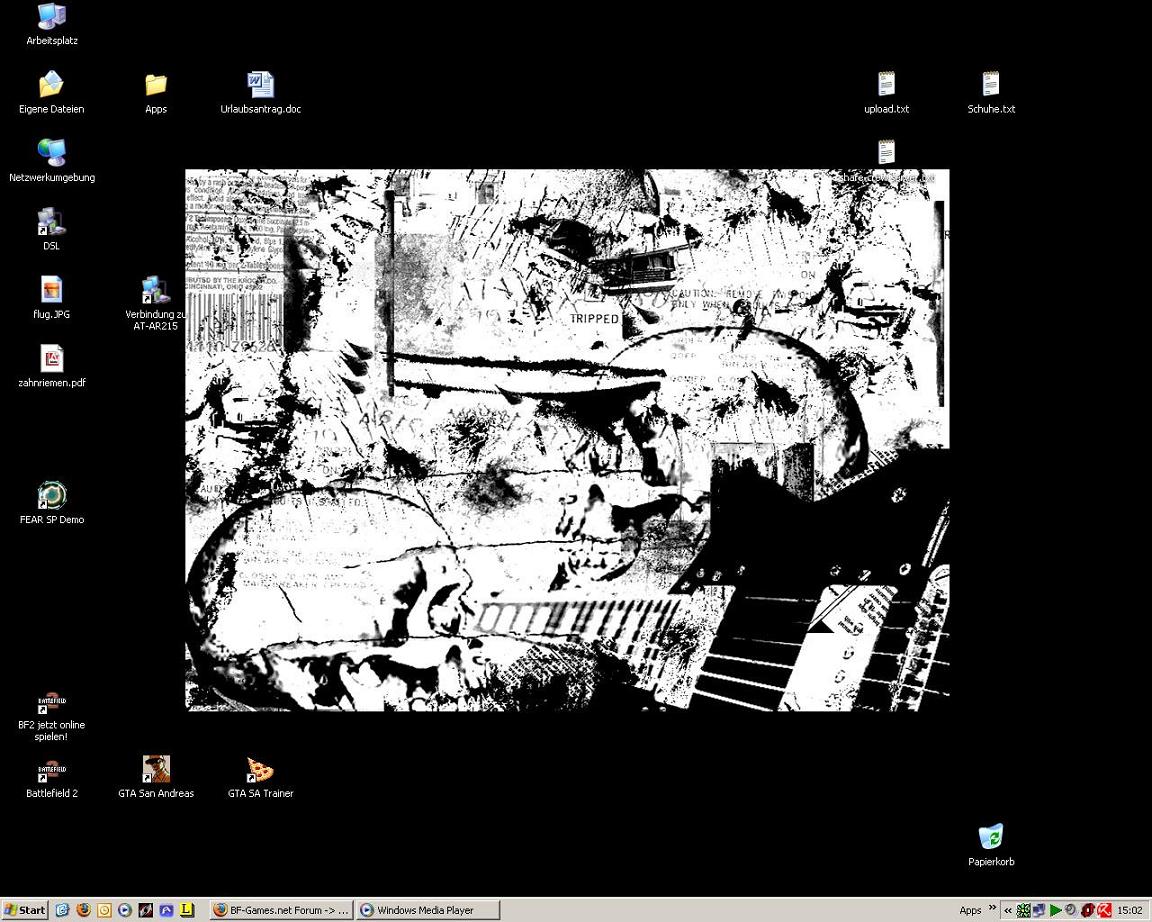Select the flug.JPG image file

point(51,298)
